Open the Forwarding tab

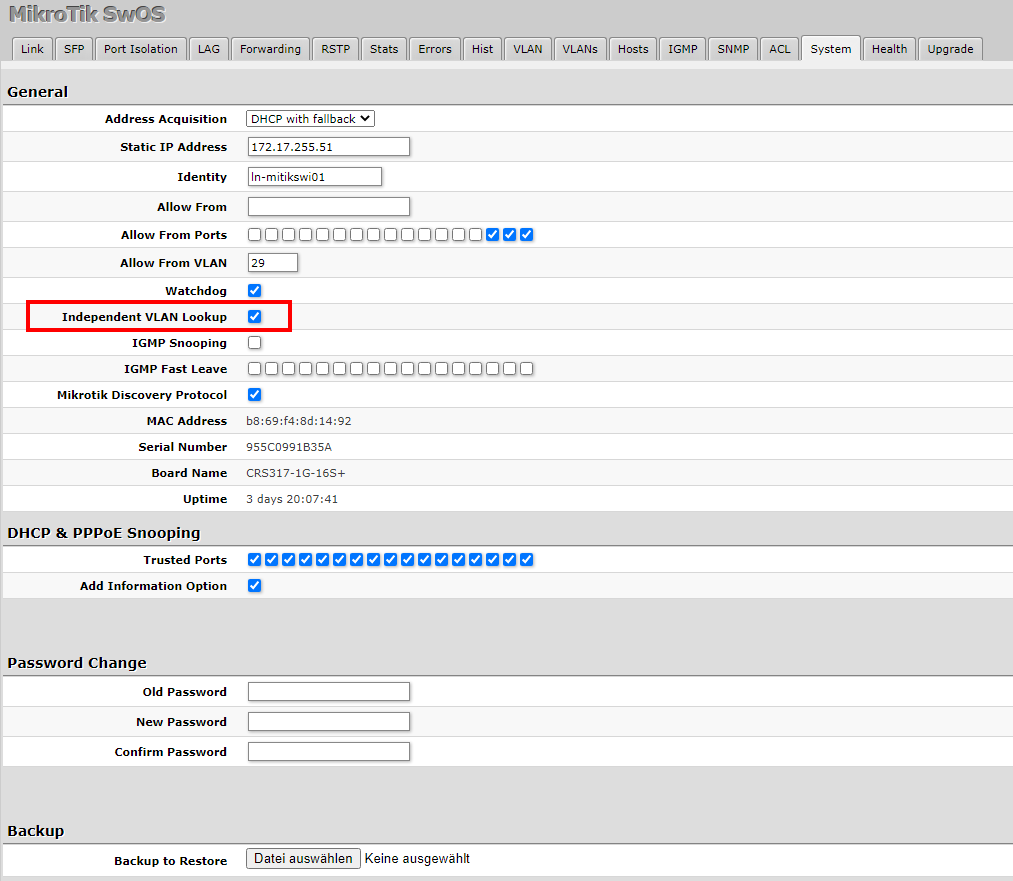pos(271,49)
